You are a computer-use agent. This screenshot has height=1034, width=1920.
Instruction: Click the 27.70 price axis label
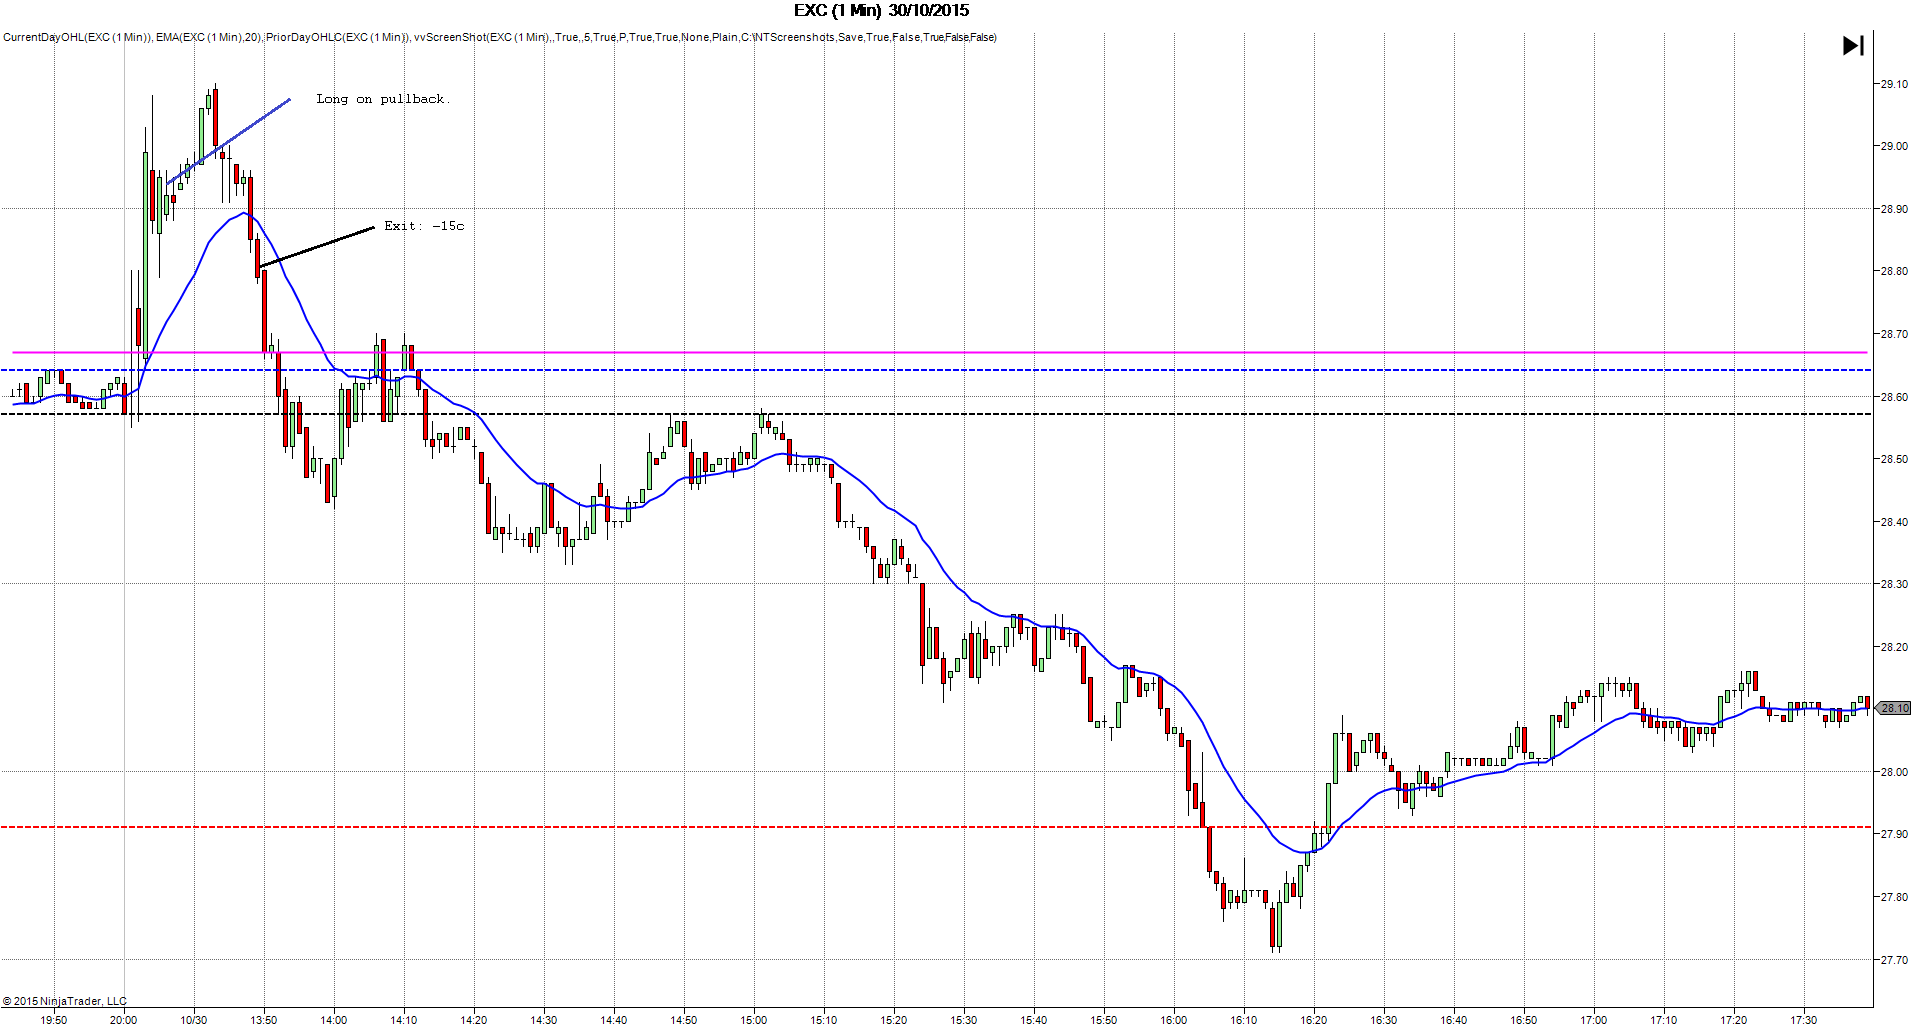(1893, 960)
